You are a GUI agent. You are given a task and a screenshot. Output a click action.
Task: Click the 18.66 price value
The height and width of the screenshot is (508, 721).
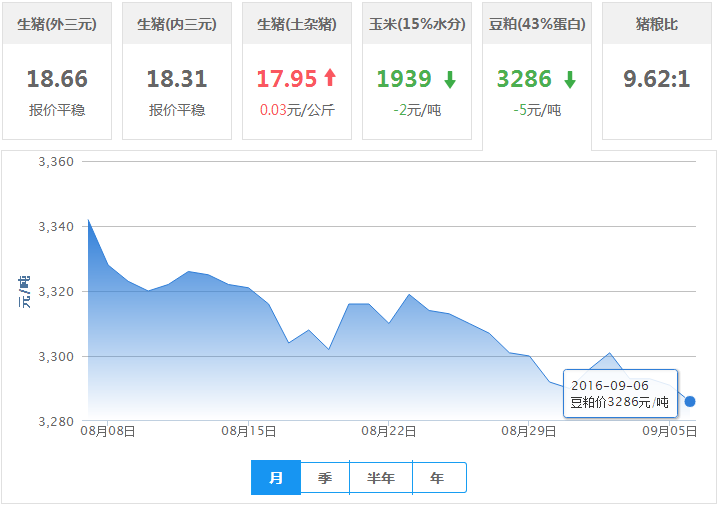coord(57,79)
